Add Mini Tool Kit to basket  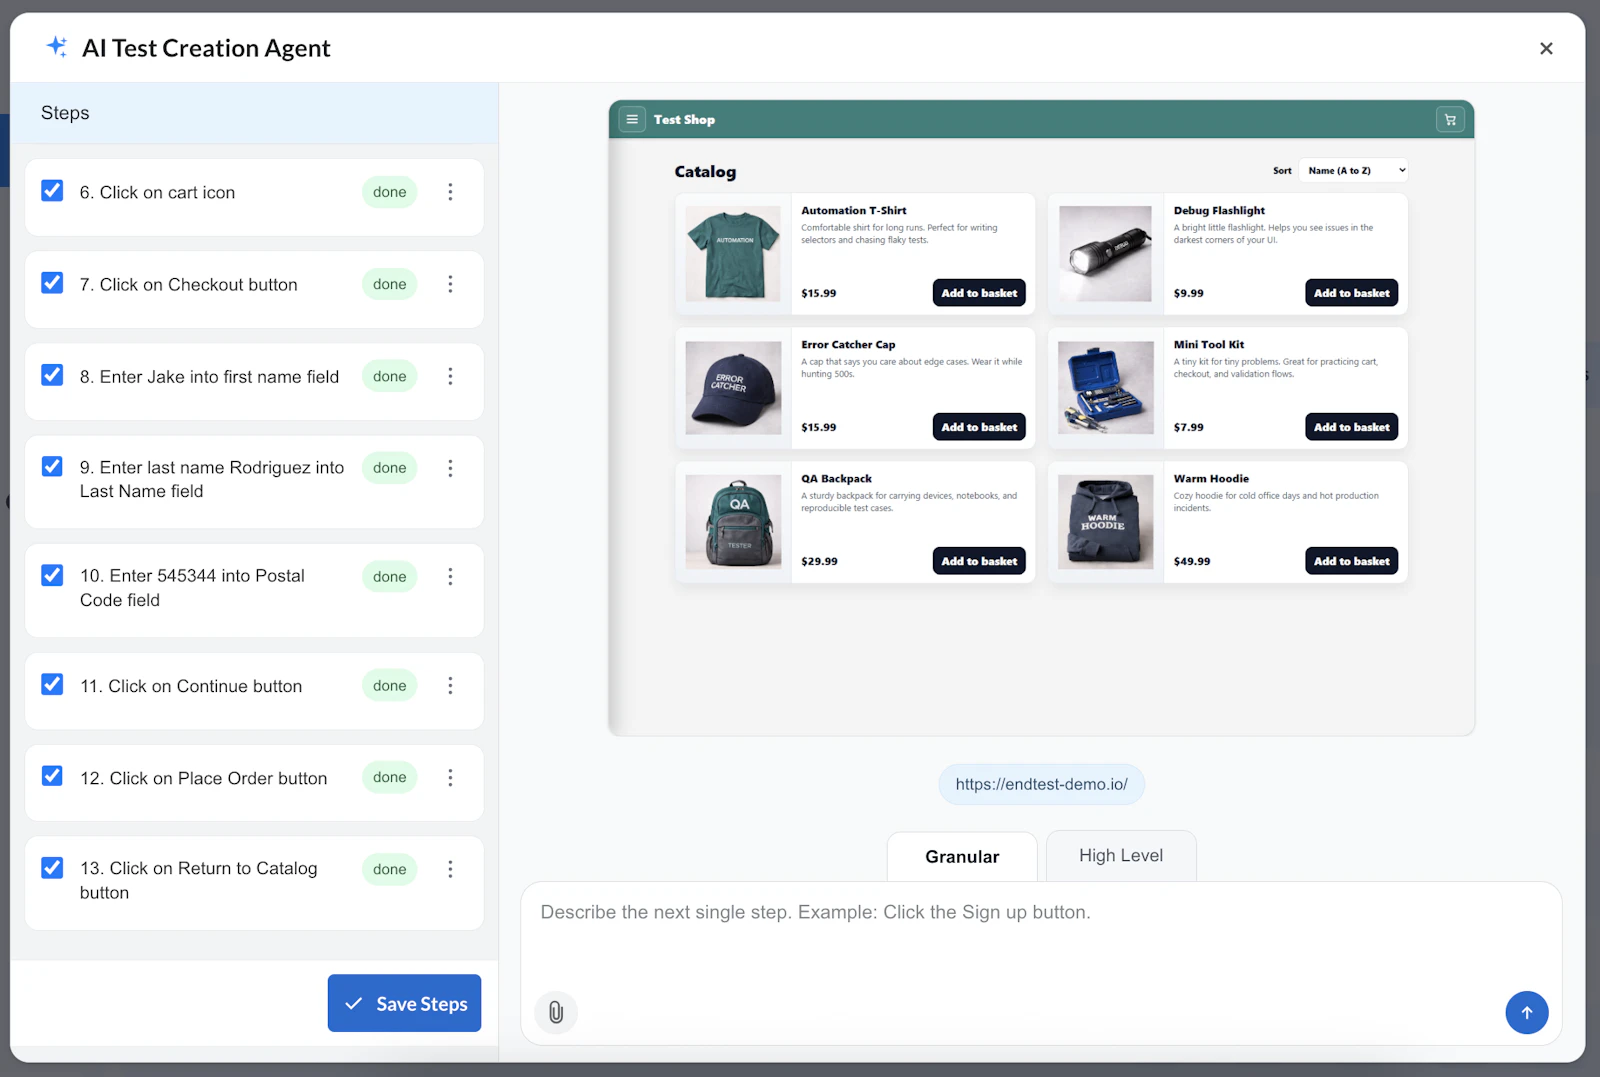pyautogui.click(x=1351, y=427)
